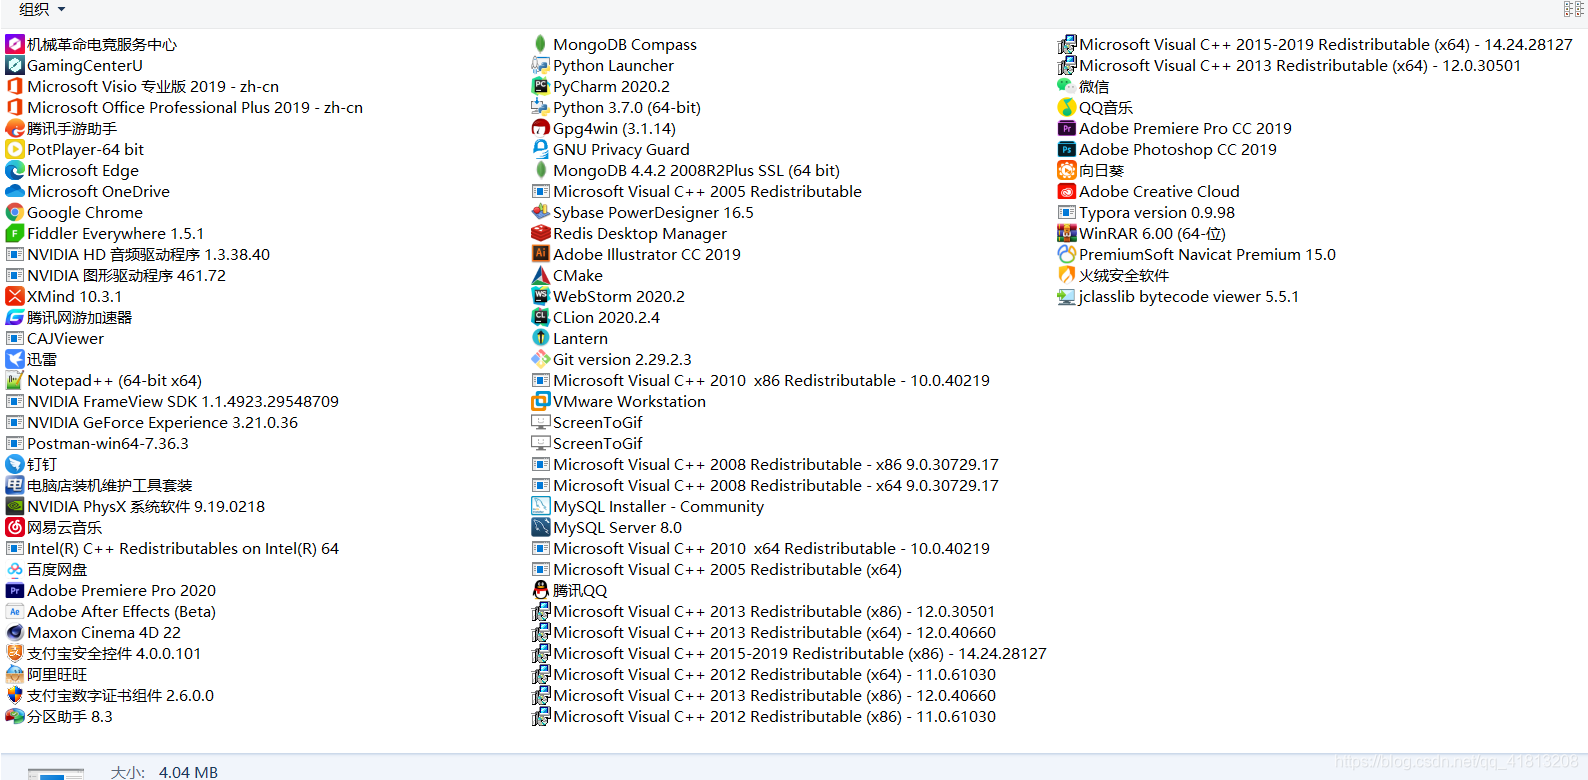Select the PyCharm 2020.2 icon
This screenshot has width=1588, height=780.
(541, 86)
